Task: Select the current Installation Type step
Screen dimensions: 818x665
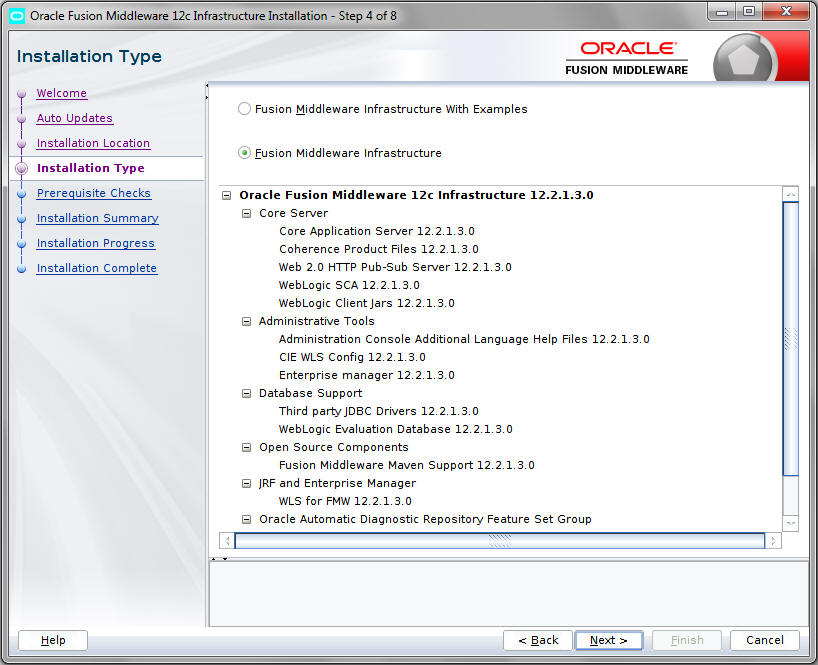Action: [91, 168]
